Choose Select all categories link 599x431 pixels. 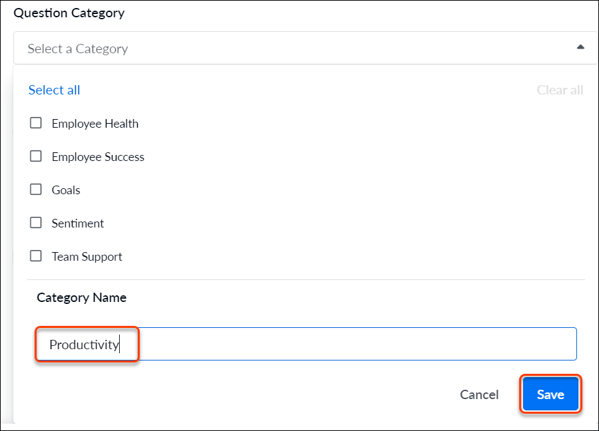(54, 90)
